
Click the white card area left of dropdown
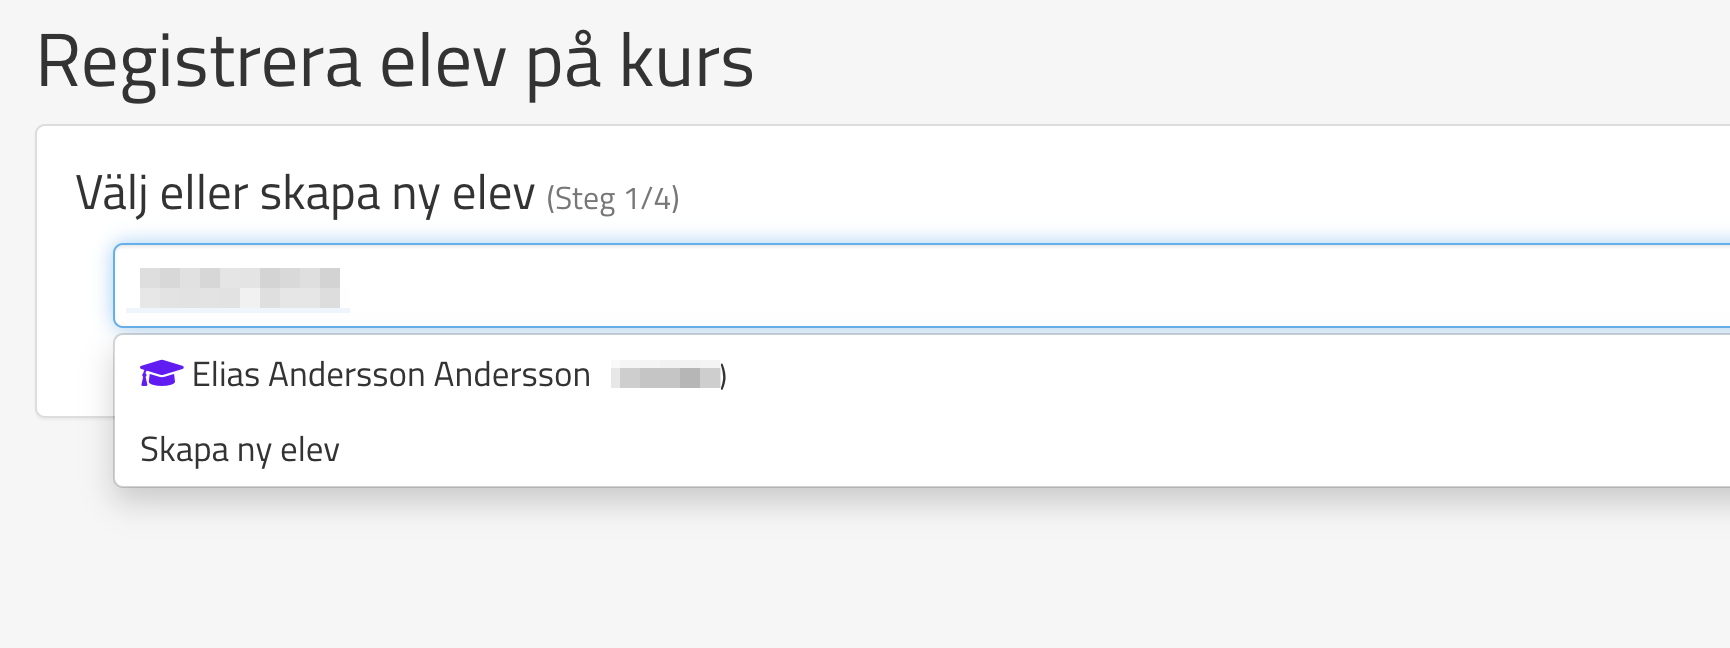(x=75, y=370)
